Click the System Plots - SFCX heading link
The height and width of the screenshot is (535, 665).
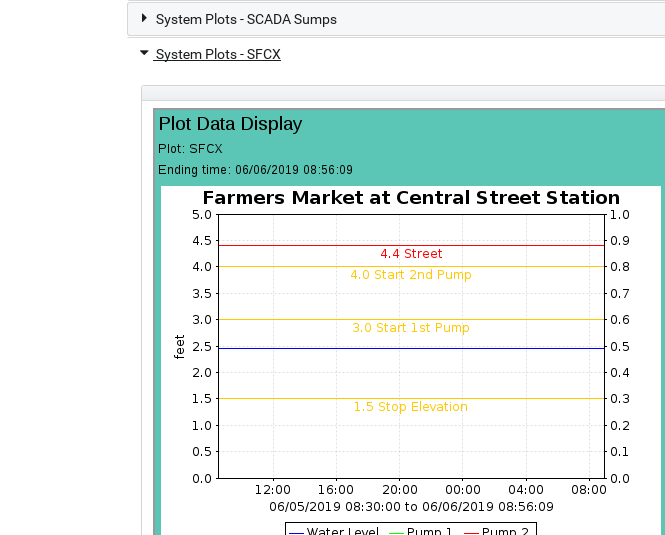coord(218,54)
